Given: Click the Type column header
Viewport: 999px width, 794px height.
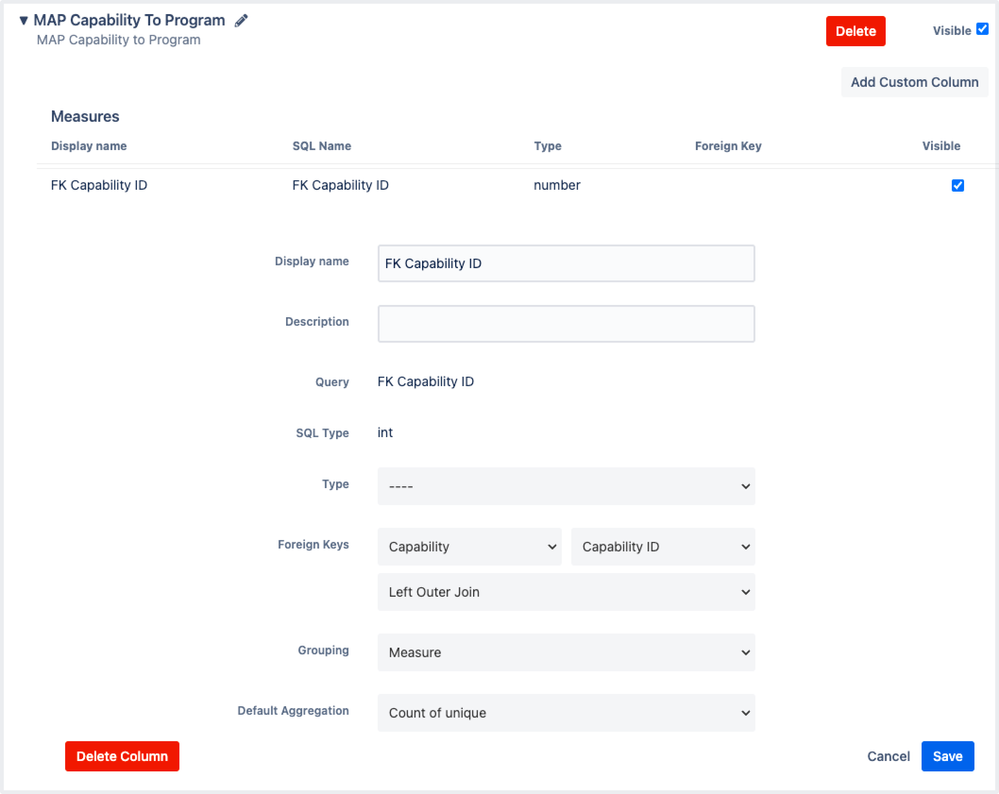Looking at the screenshot, I should [x=547, y=146].
